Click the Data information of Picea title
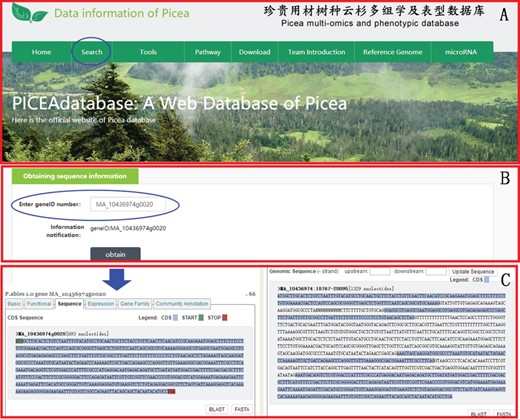The height and width of the screenshot is (419, 520). tap(122, 13)
